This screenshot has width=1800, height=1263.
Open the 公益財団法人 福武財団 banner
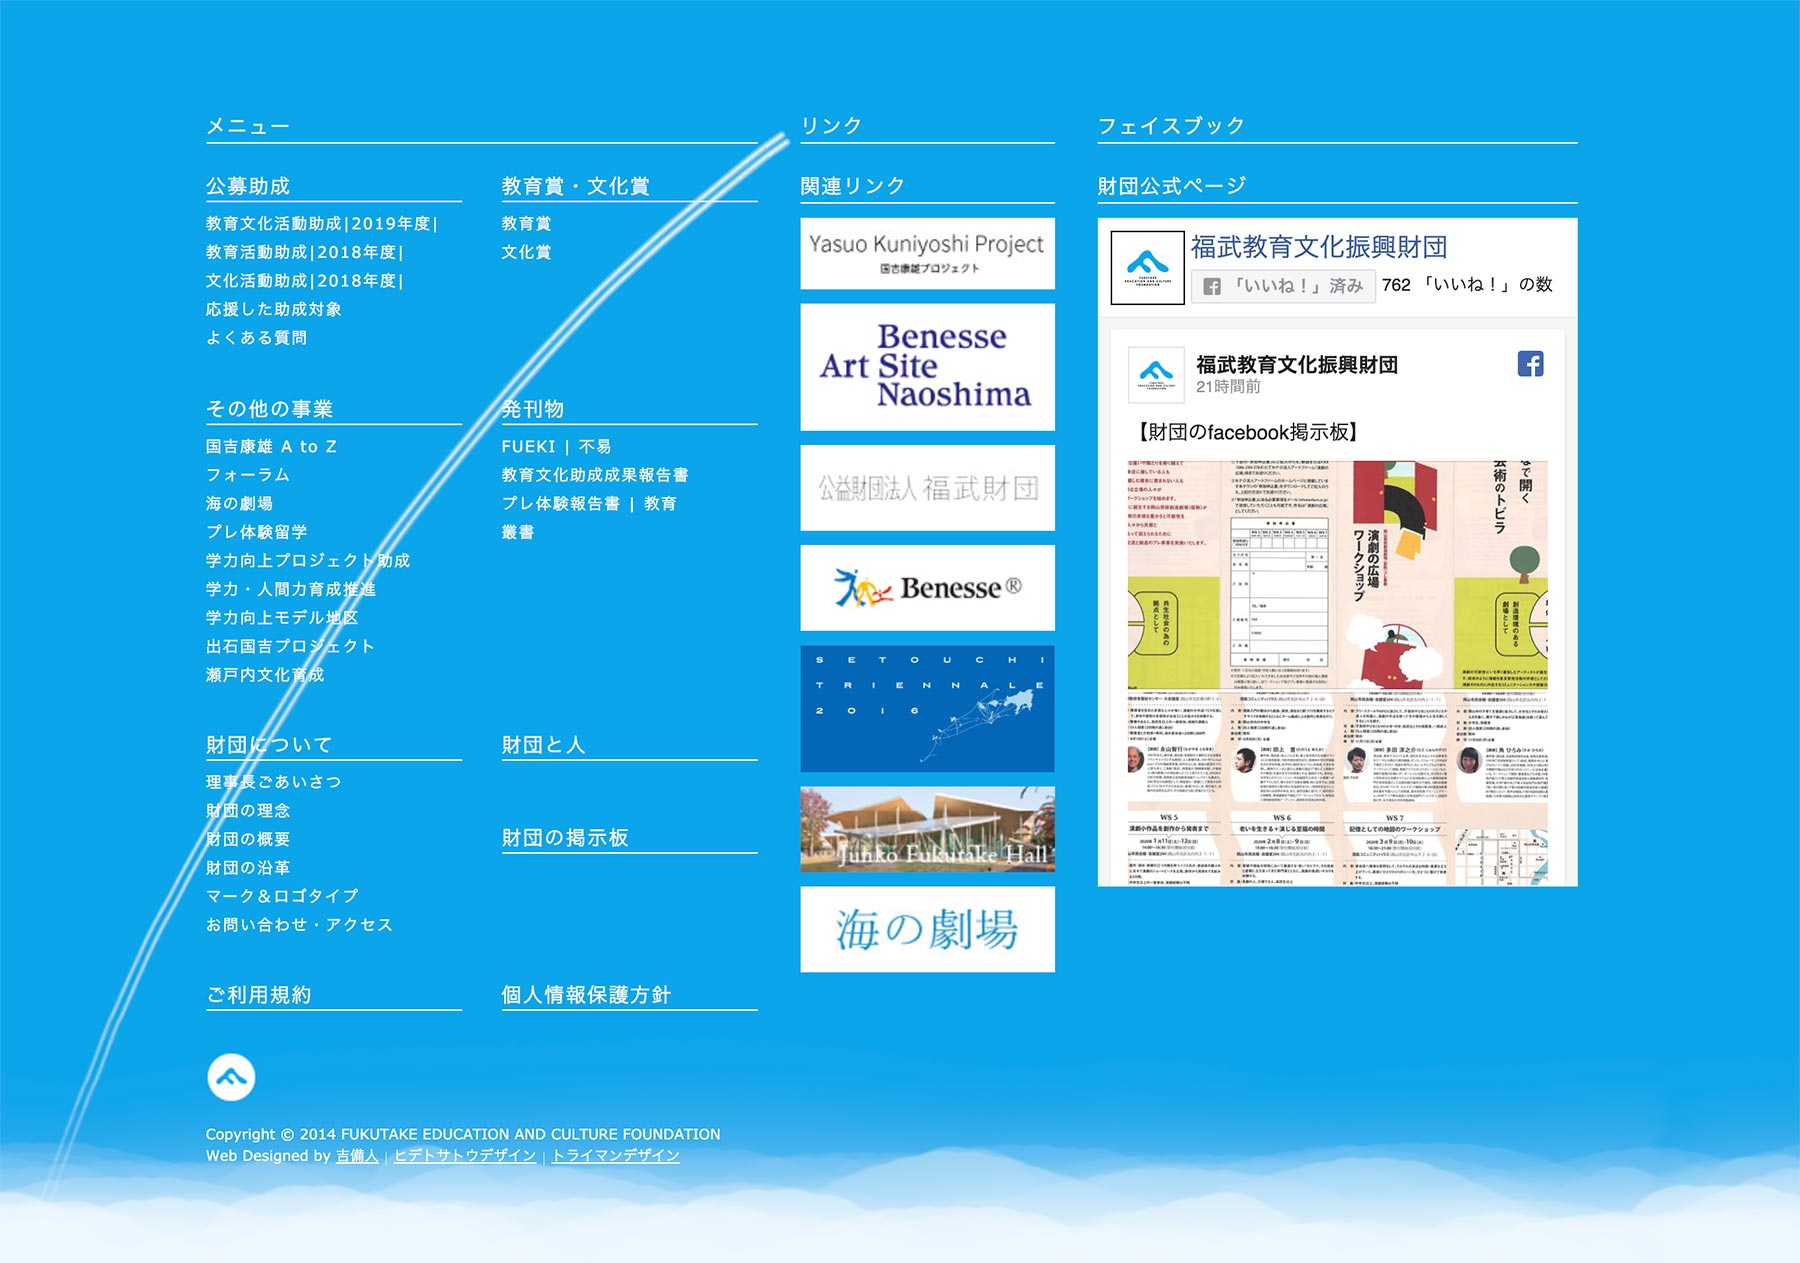(927, 488)
